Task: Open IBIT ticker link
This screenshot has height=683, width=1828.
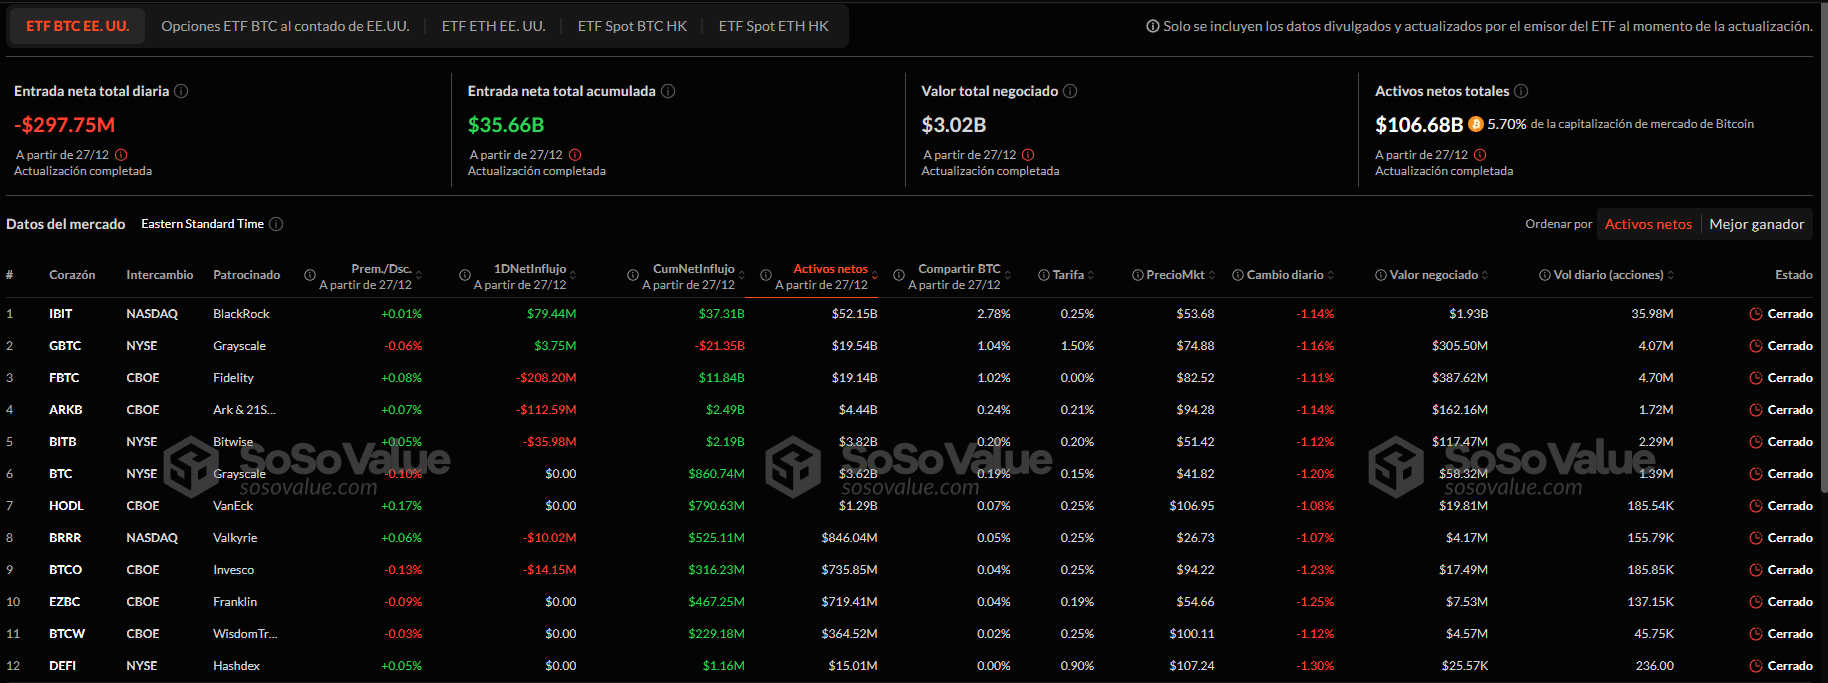Action: coord(61,314)
